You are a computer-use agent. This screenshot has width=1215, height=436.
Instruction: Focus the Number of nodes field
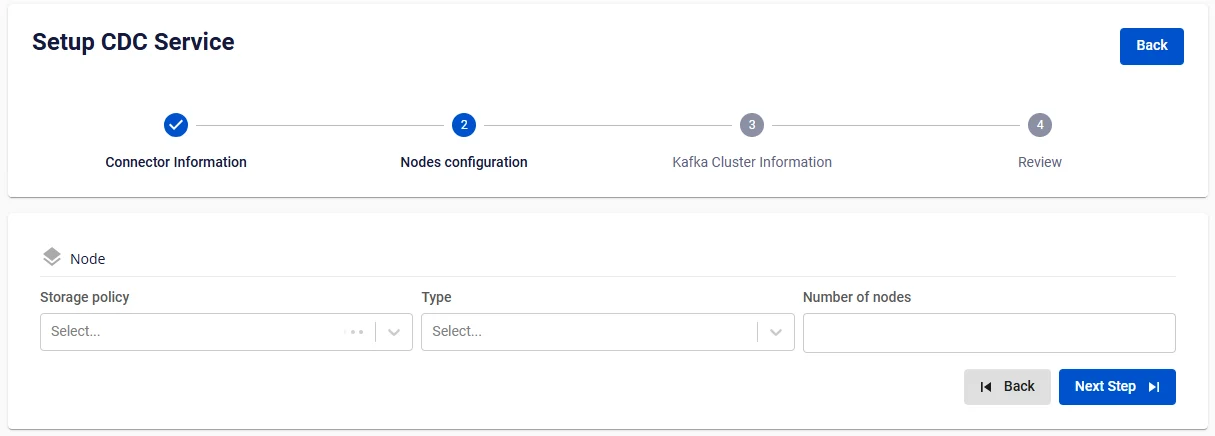[989, 333]
